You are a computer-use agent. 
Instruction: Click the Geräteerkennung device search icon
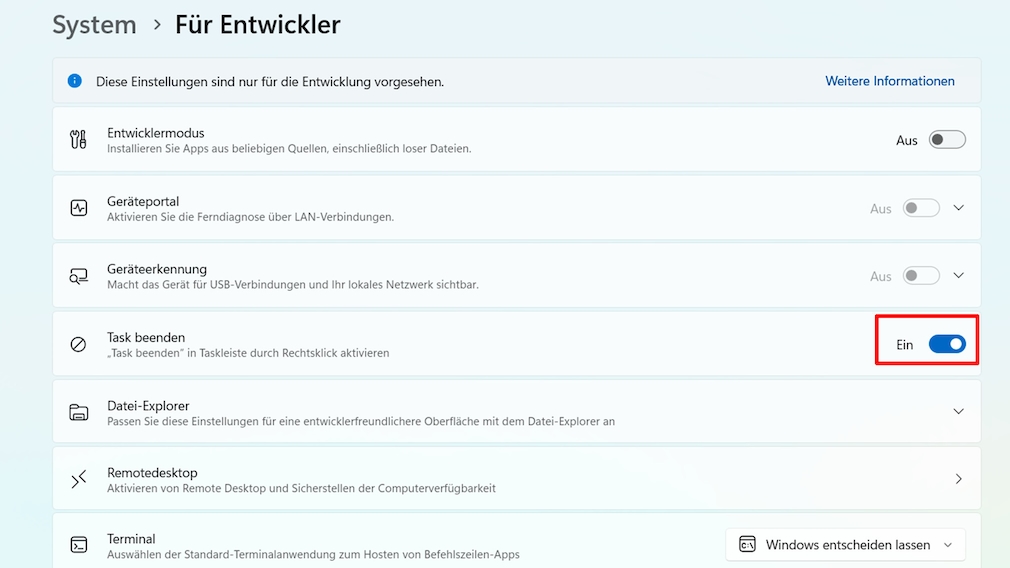78,276
